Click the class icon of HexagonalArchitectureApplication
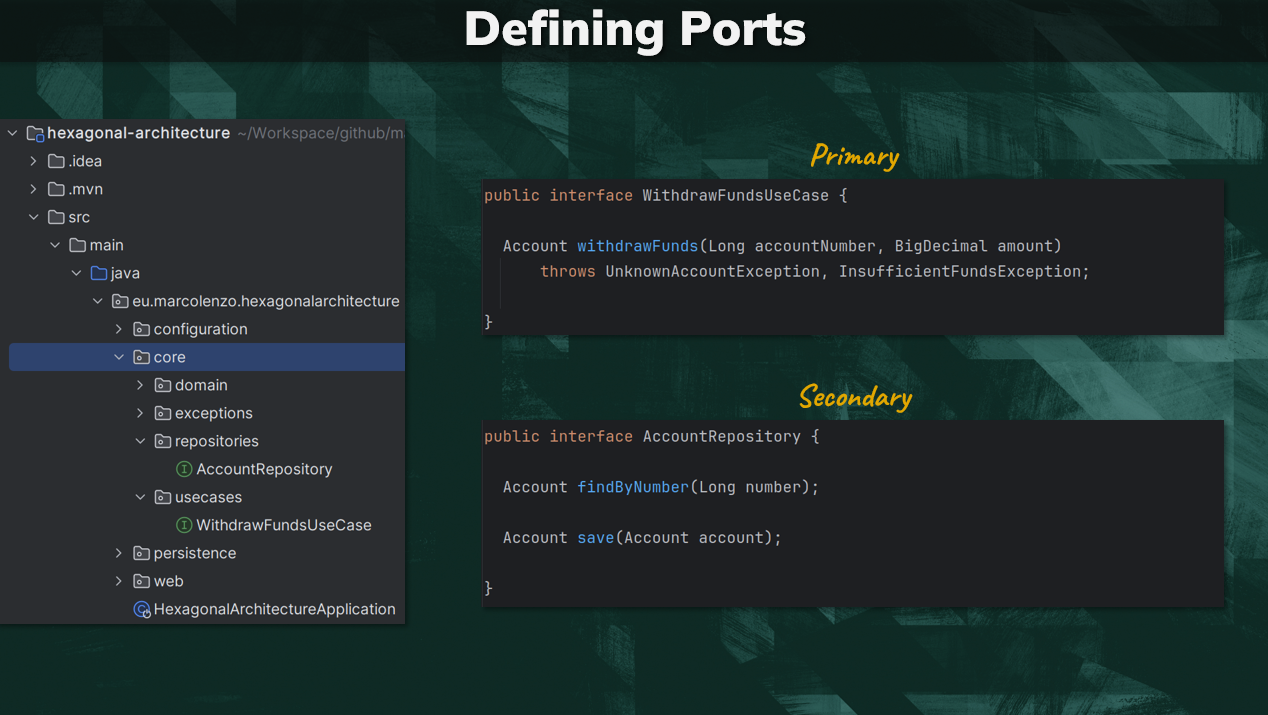 click(x=141, y=609)
